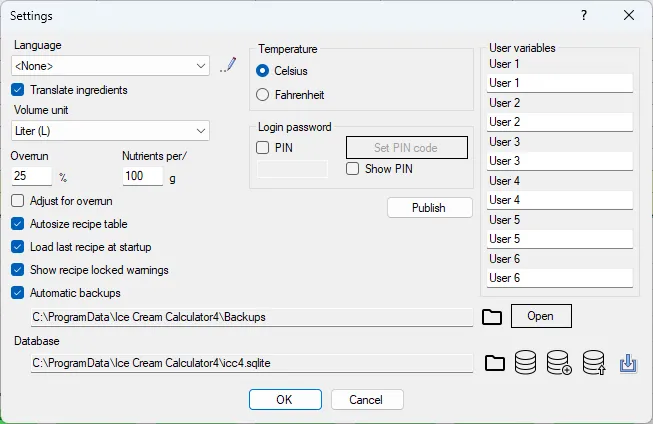Cancel the settings dialog
The height and width of the screenshot is (424, 653).
point(367,399)
